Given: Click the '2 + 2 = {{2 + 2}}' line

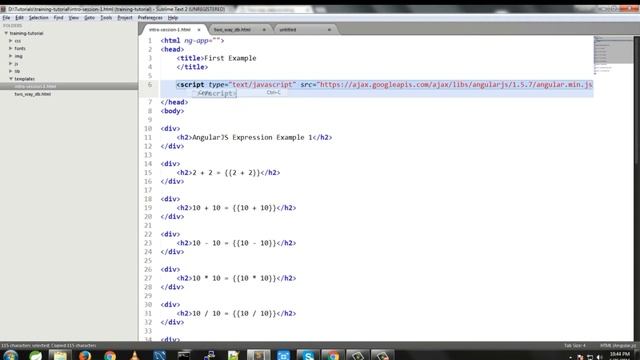Looking at the screenshot, I should point(228,173).
